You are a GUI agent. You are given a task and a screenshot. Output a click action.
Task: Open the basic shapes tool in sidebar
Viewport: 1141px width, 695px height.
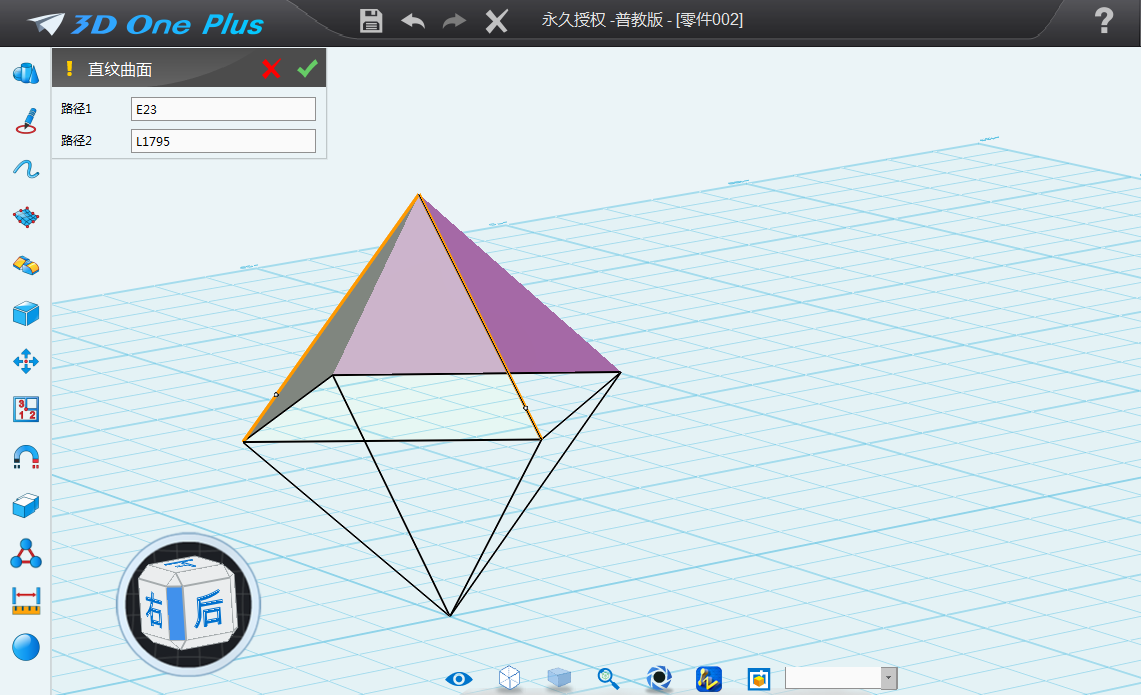click(25, 74)
